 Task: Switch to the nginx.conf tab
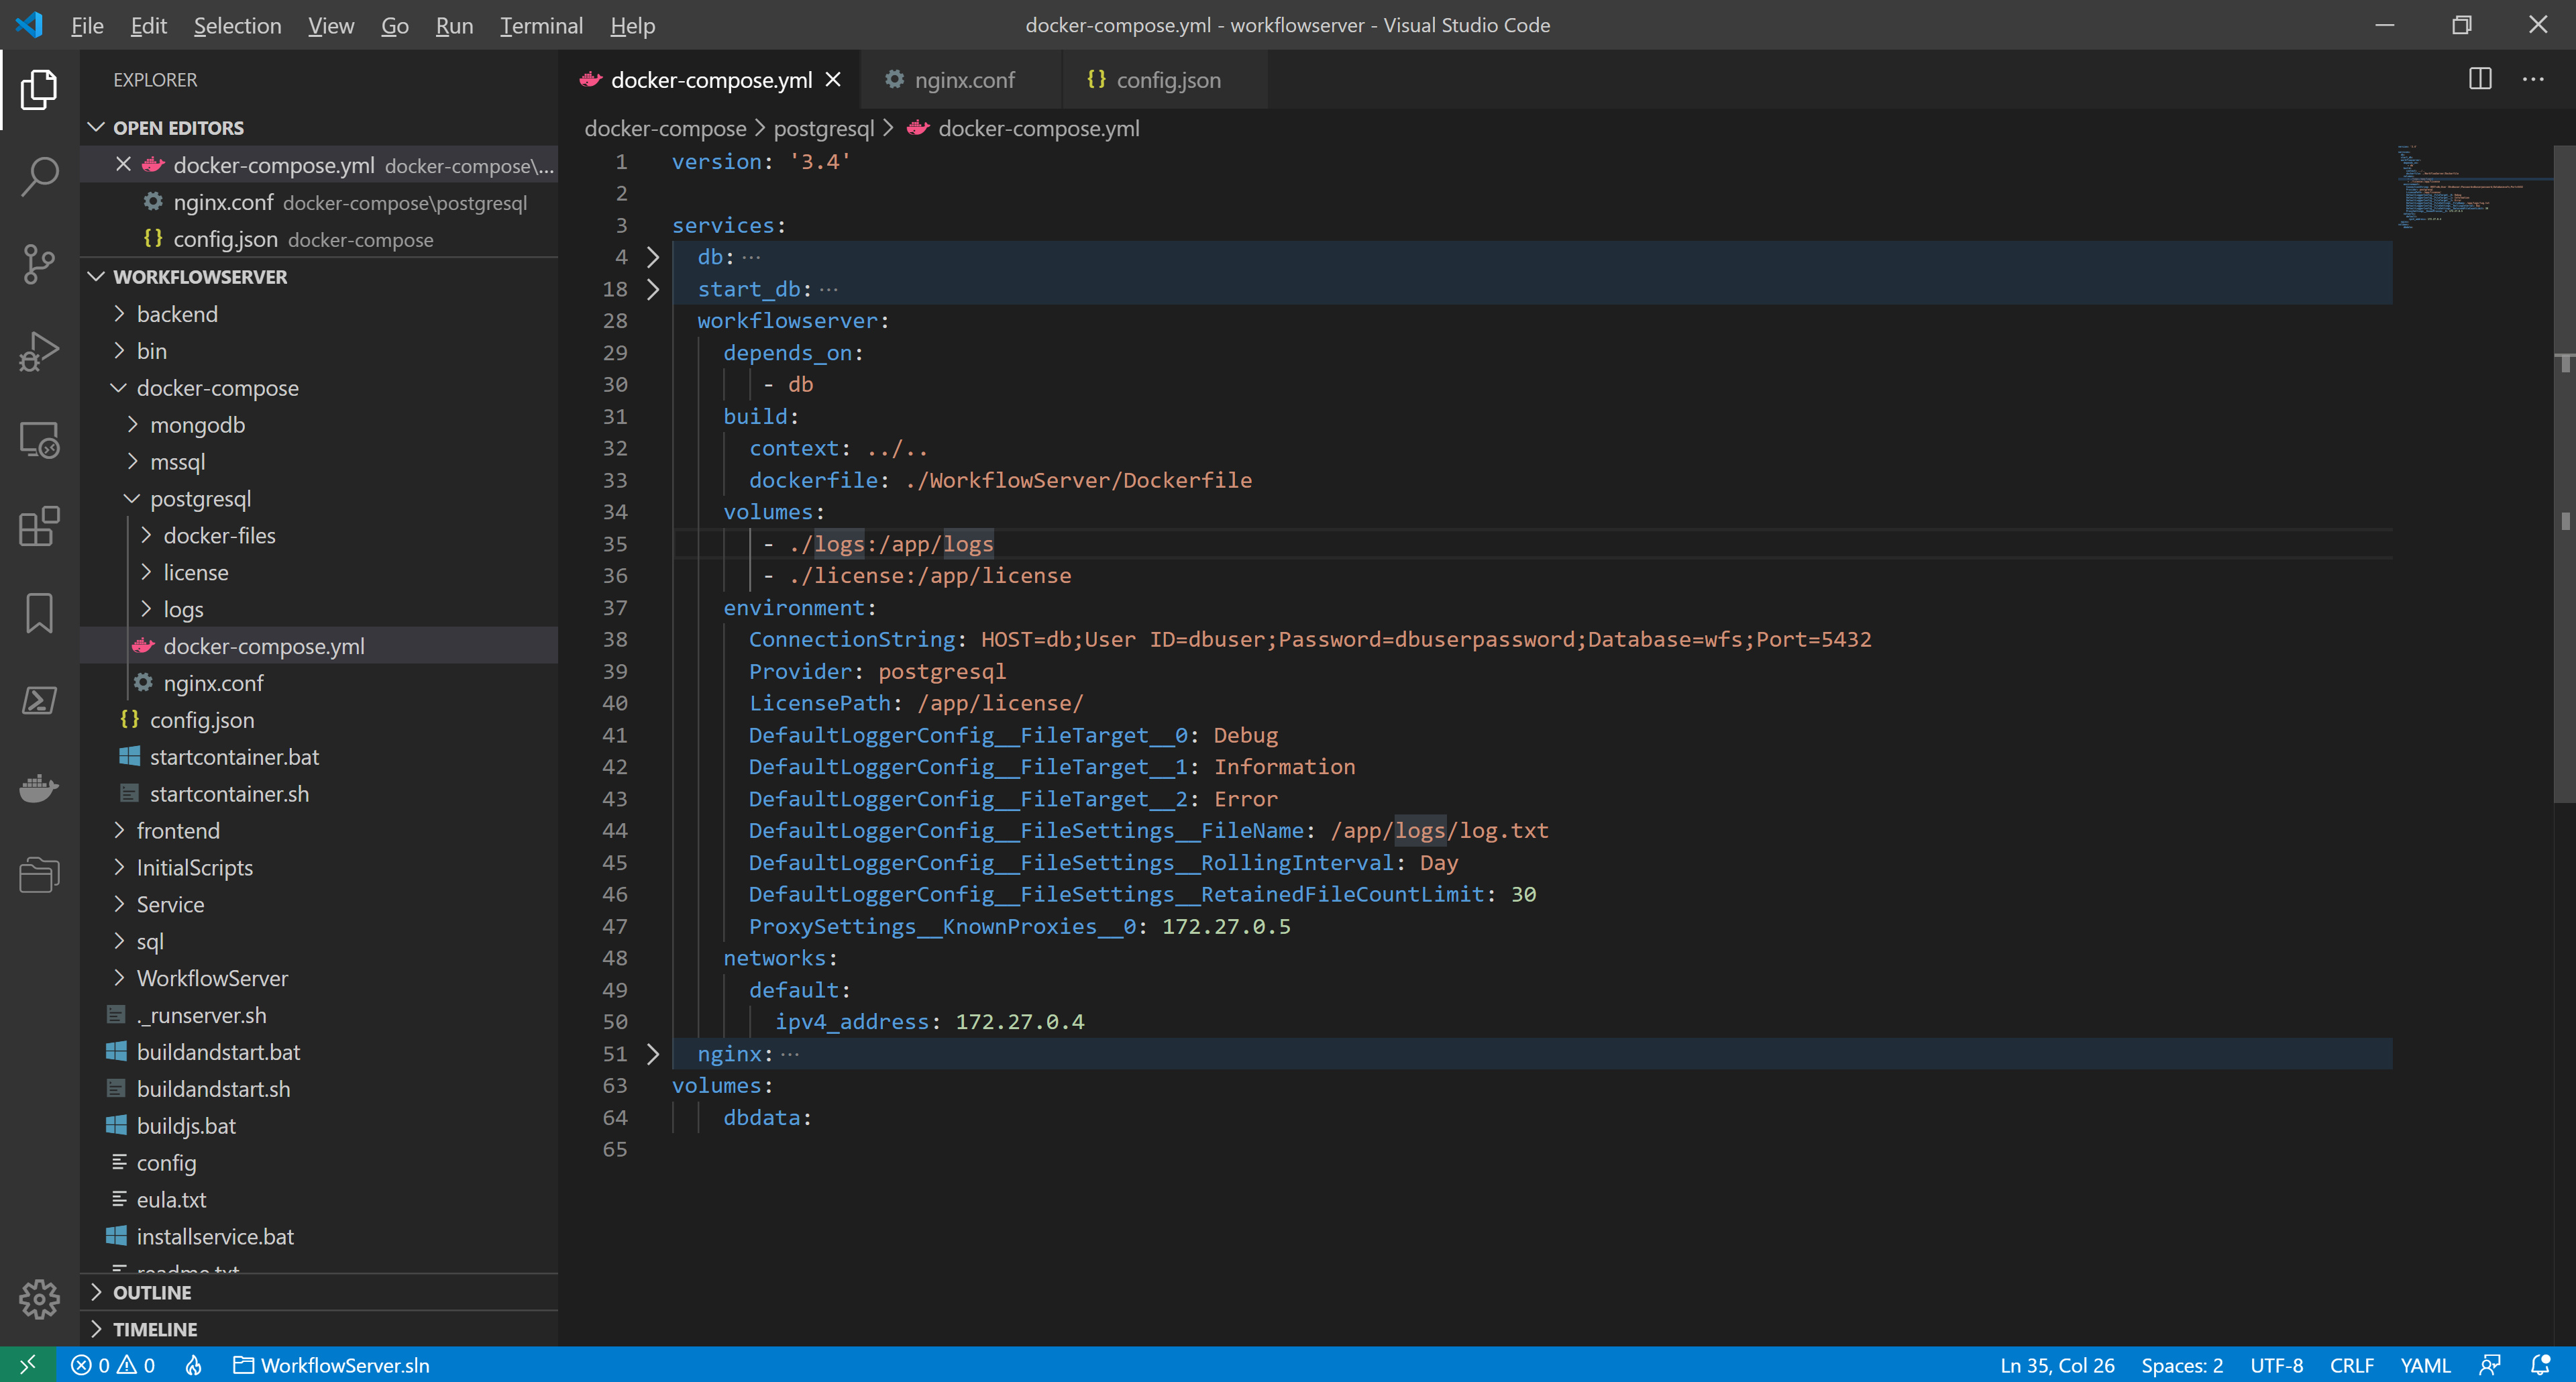pos(961,80)
